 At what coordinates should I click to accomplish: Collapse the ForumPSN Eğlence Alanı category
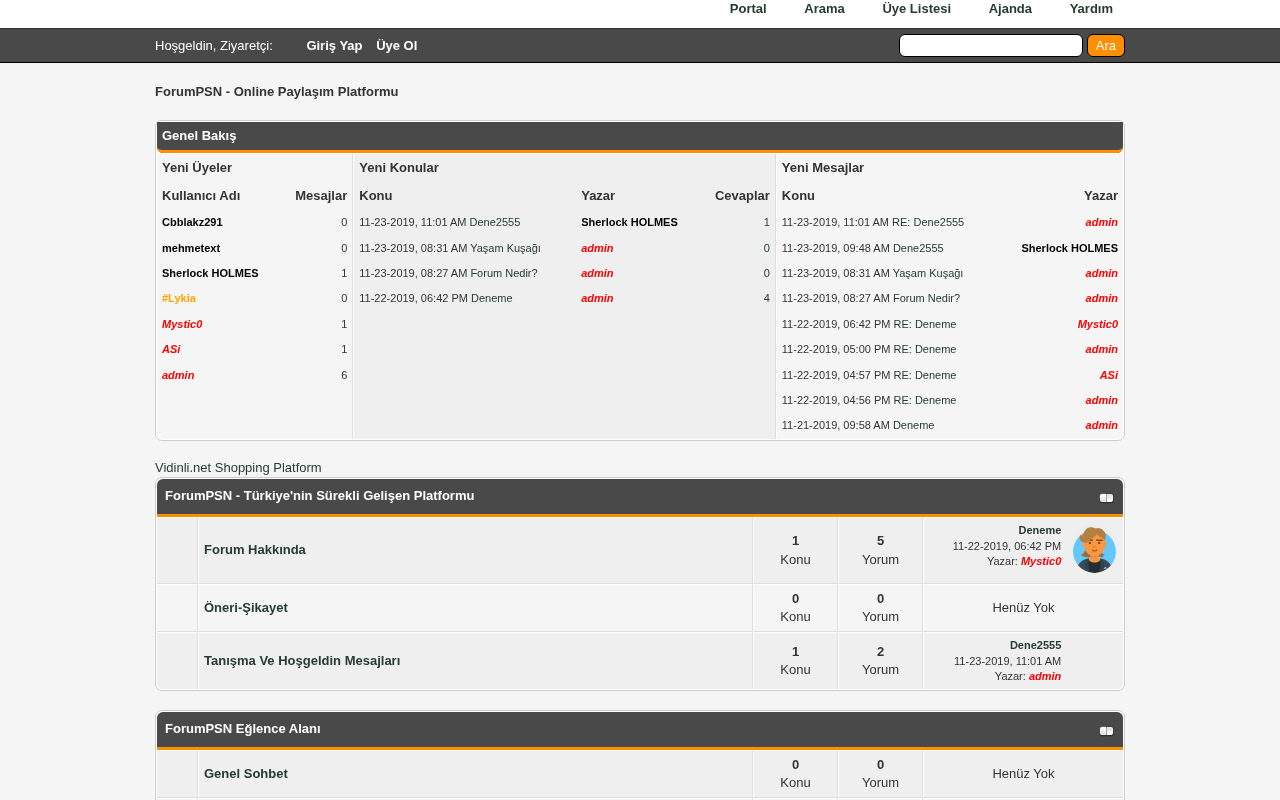click(x=1106, y=730)
